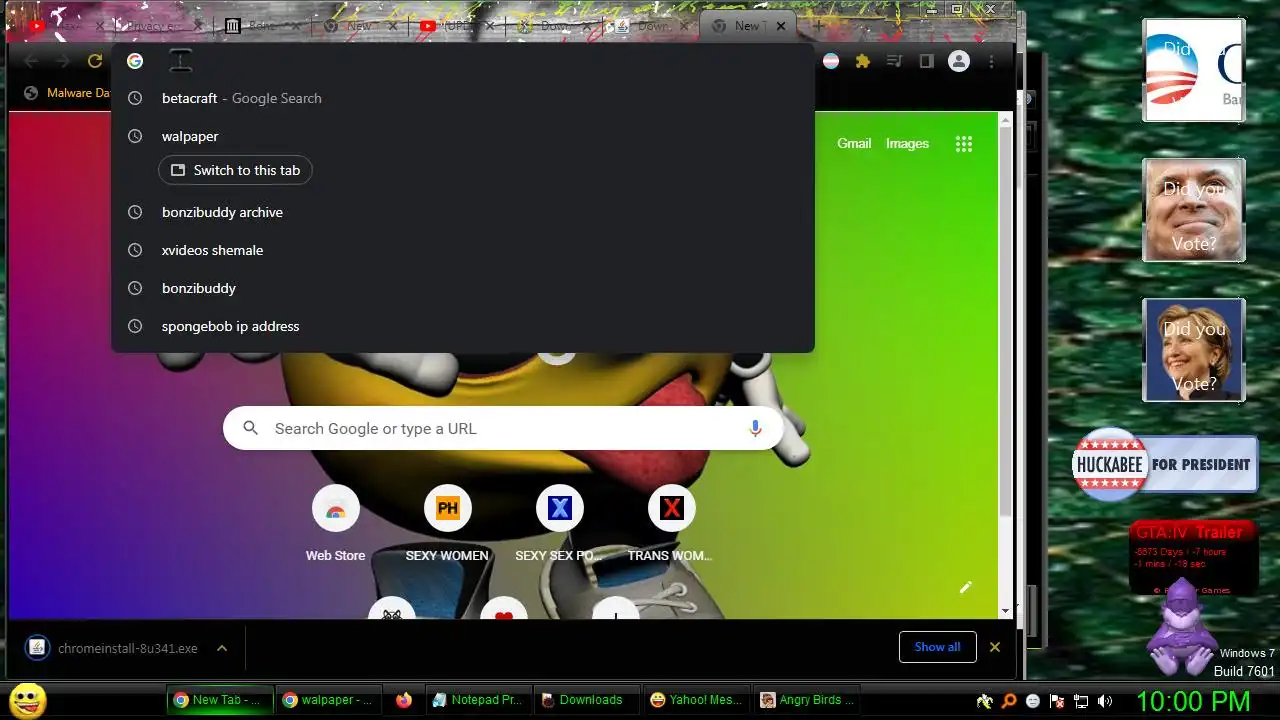Open the blue X shortcut tile
Image resolution: width=1280 pixels, height=720 pixels.
click(559, 524)
